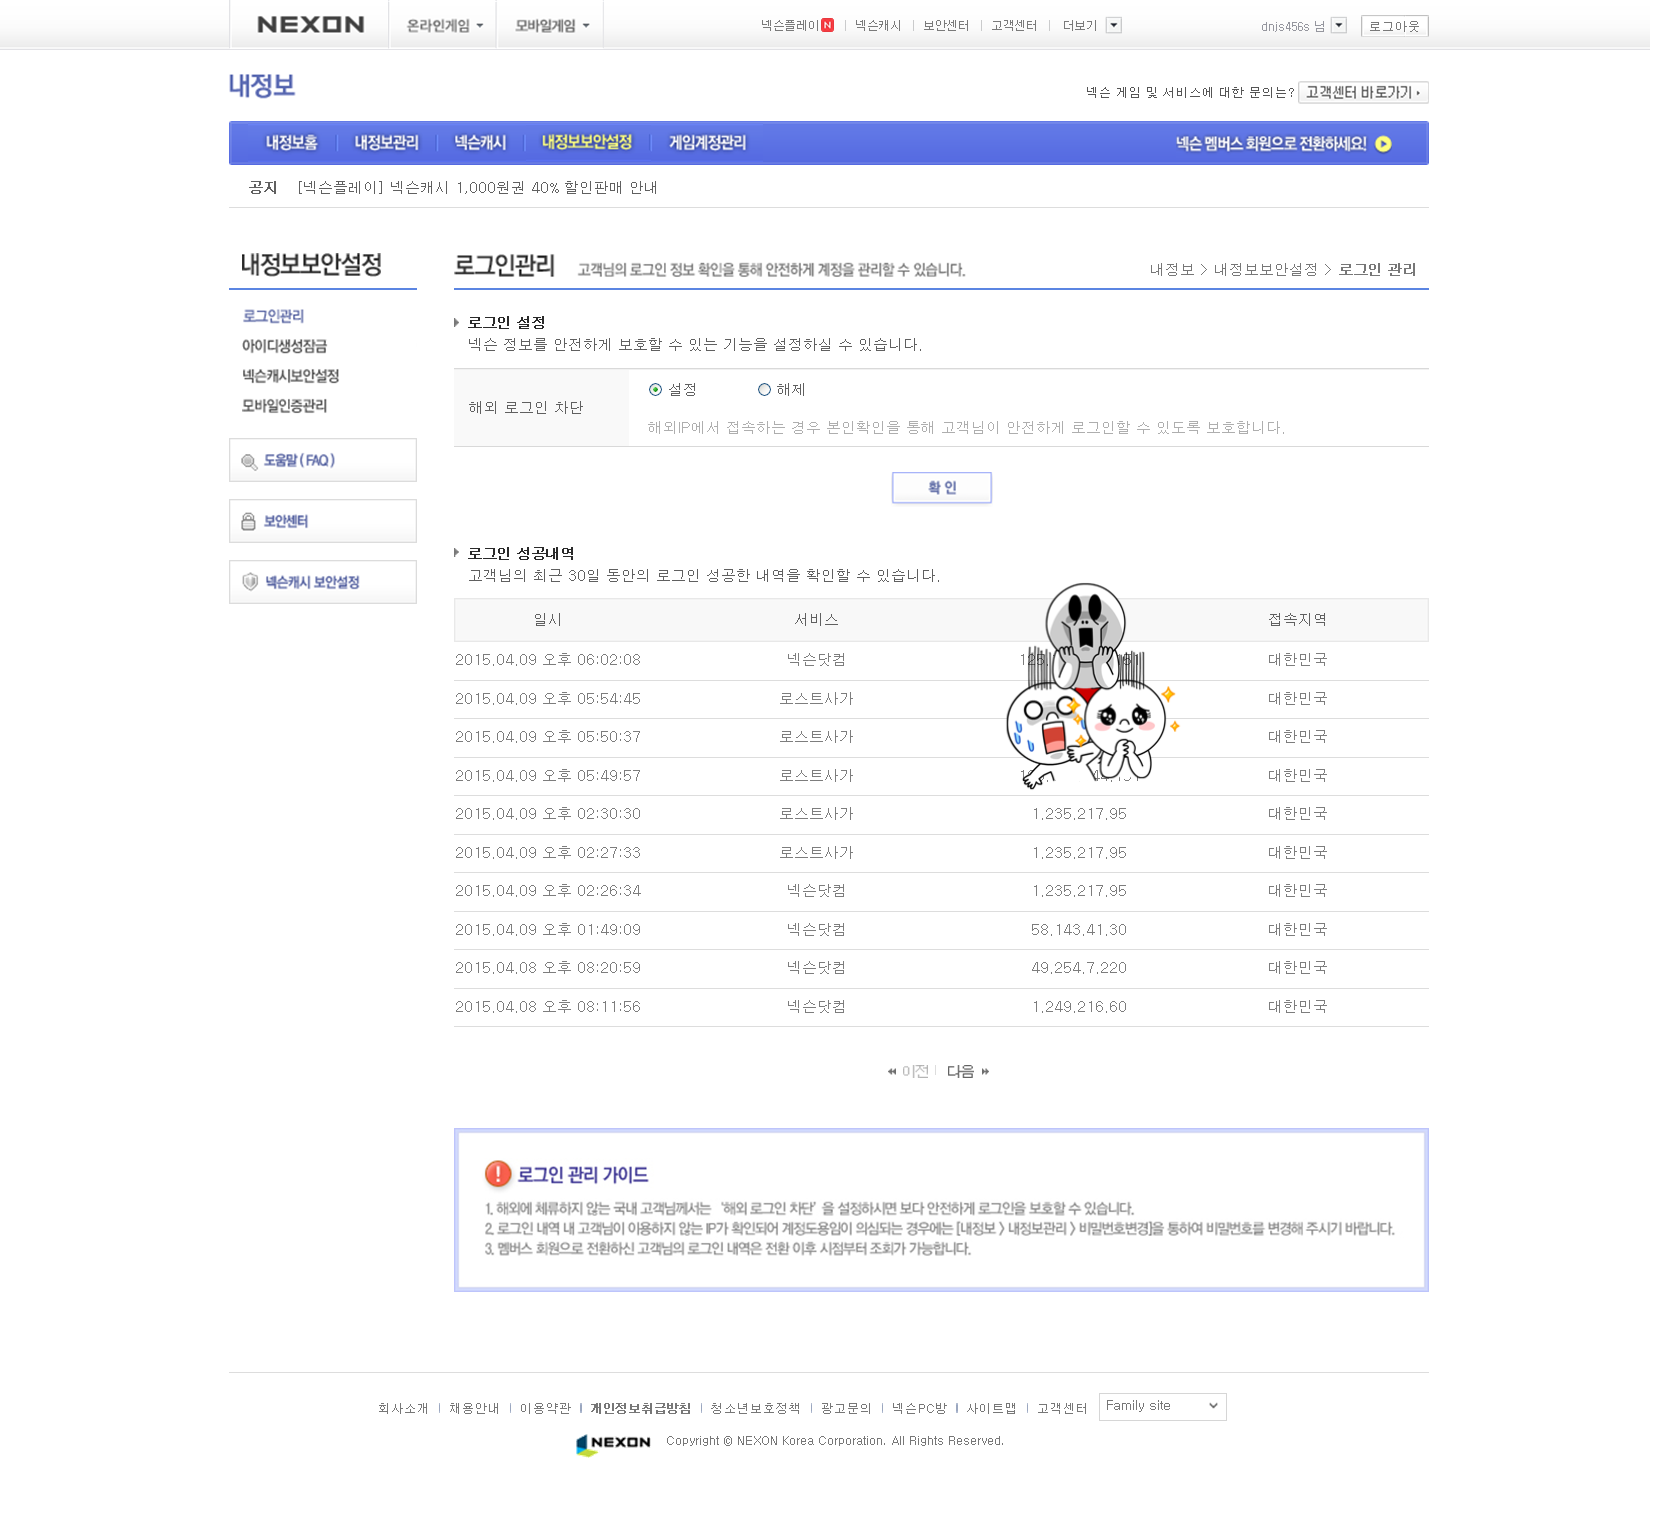This screenshot has height=1520, width=1659.
Task: Open the dnjs456s account dropdown arrow
Action: [1339, 26]
